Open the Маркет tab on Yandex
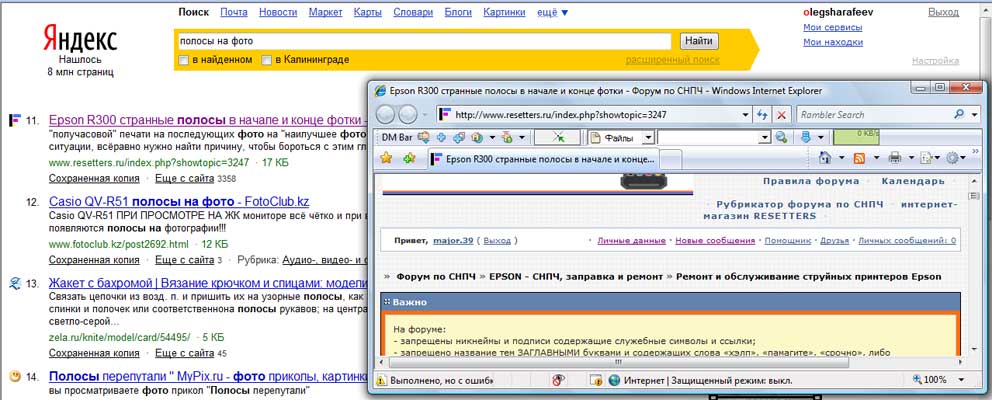This screenshot has width=992, height=400. (325, 12)
